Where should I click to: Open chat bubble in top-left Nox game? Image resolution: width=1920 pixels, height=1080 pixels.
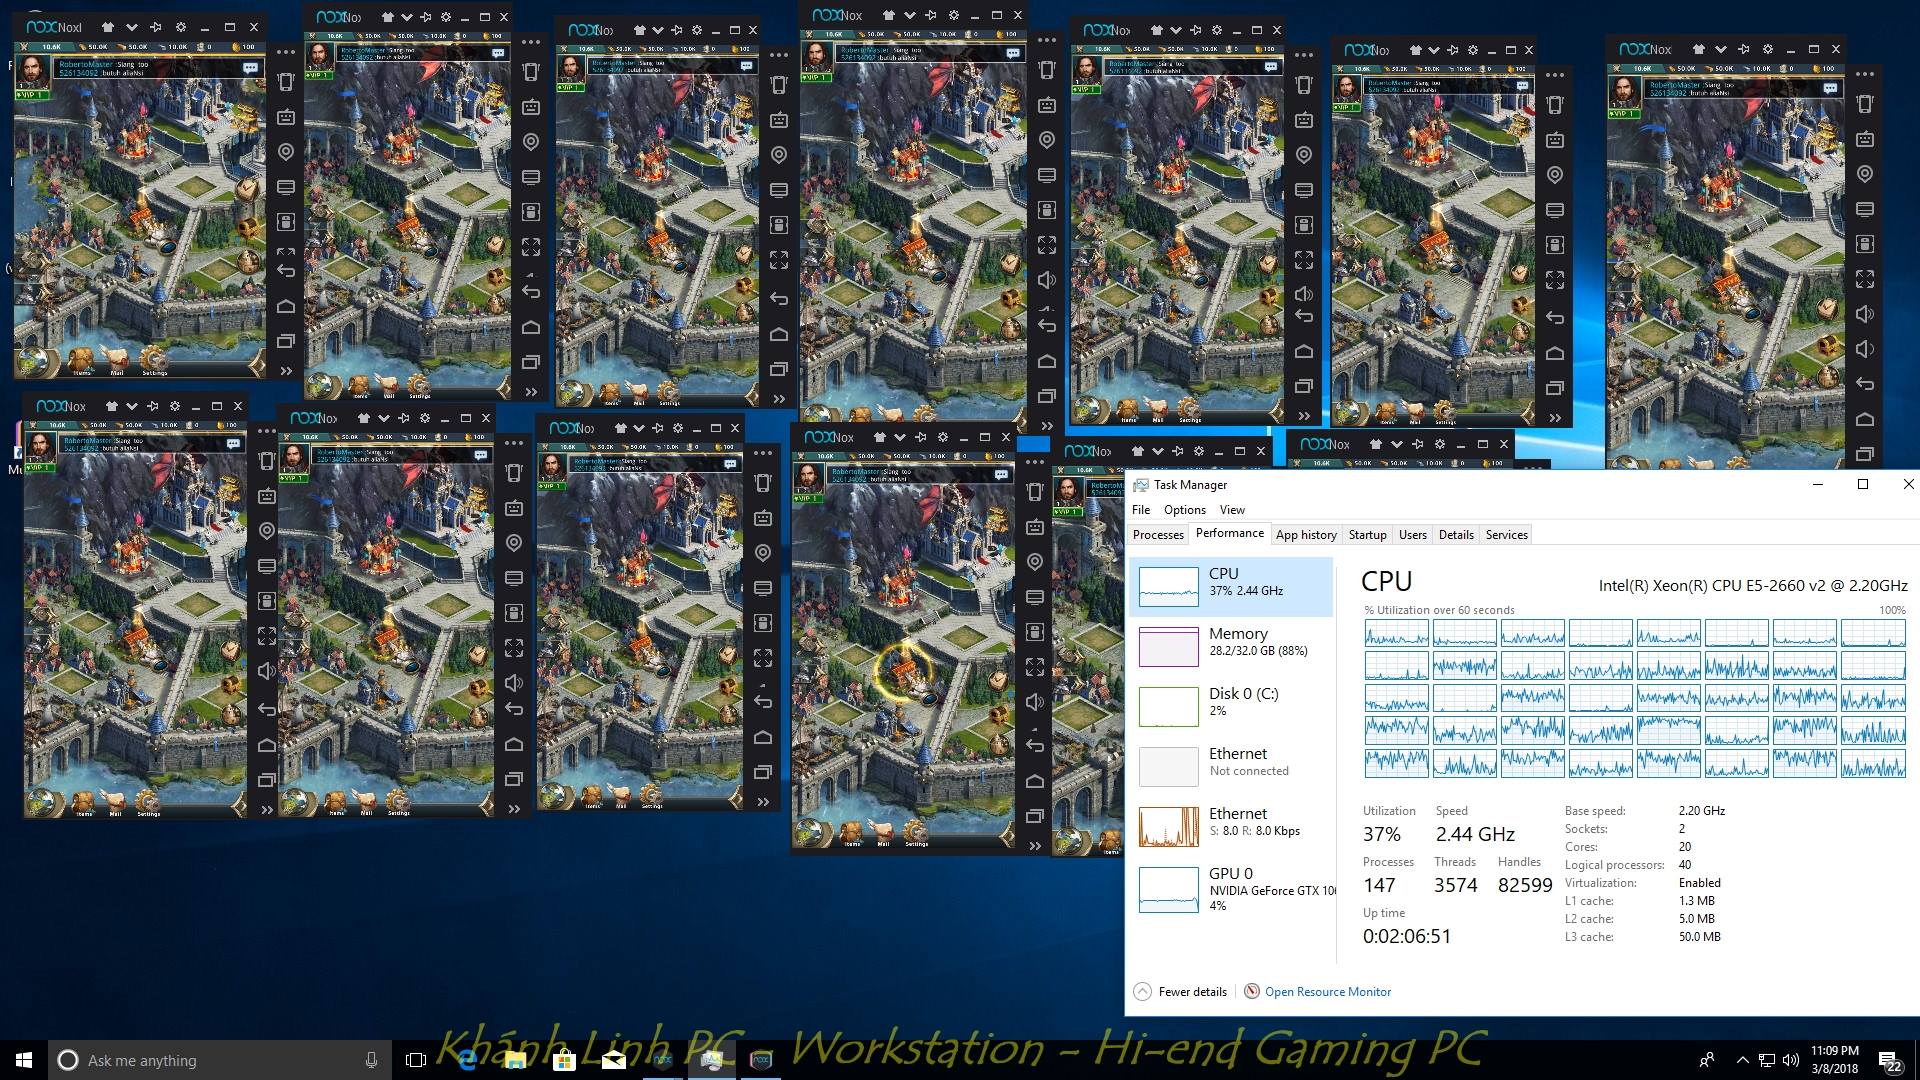pos(250,68)
